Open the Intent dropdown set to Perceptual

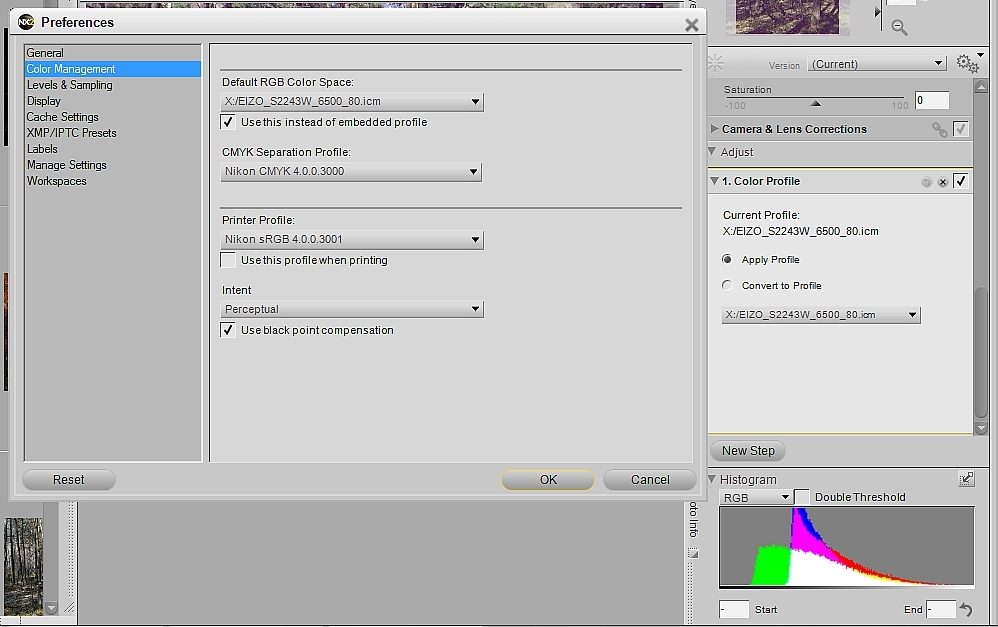(352, 309)
